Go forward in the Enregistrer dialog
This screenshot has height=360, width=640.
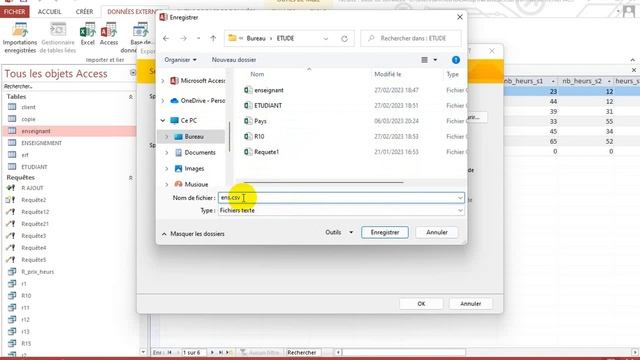click(183, 38)
